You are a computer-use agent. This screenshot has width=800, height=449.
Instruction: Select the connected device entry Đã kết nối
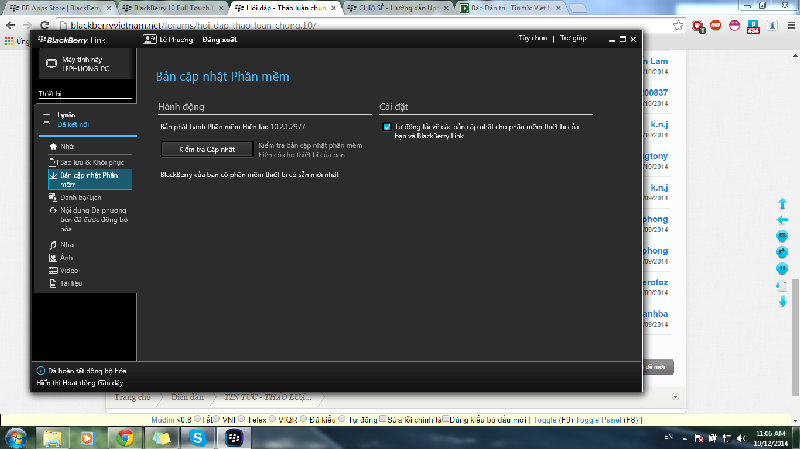pyautogui.click(x=85, y=119)
